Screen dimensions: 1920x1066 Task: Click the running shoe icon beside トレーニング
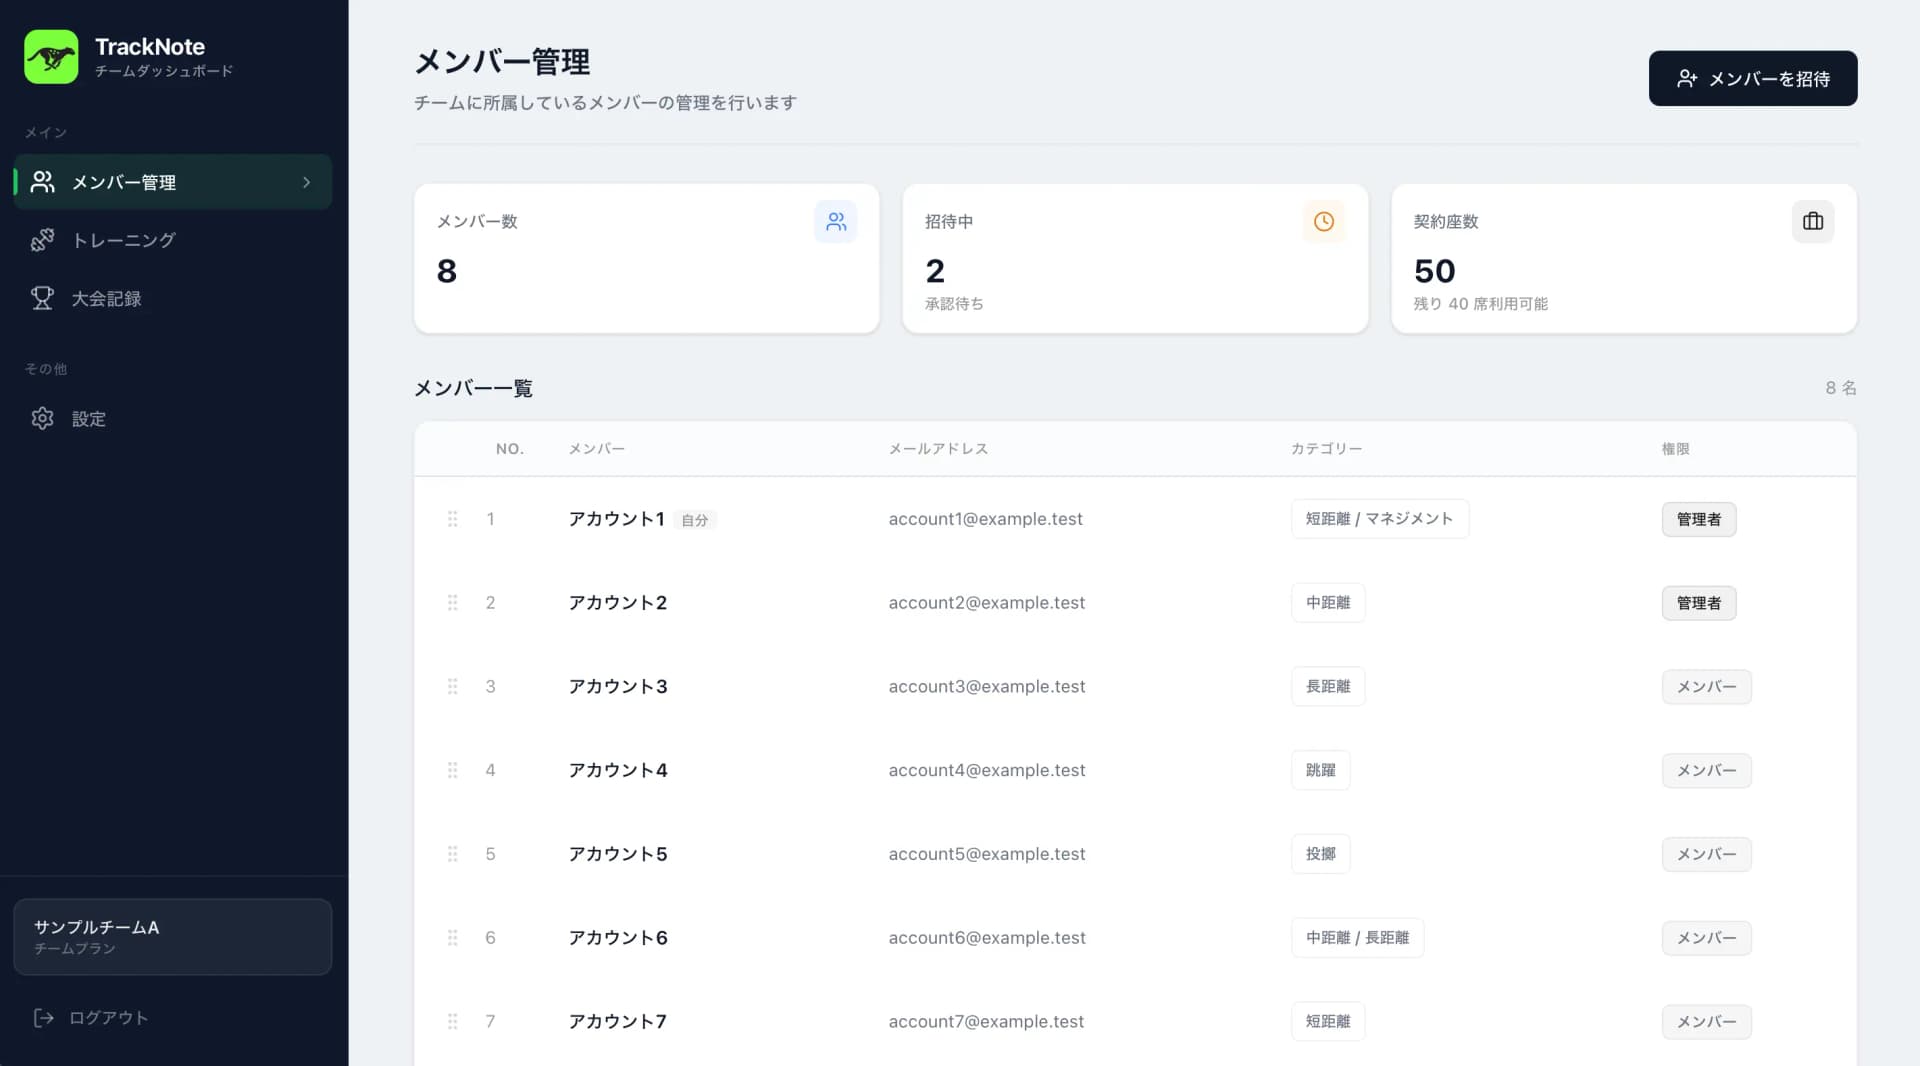42,240
